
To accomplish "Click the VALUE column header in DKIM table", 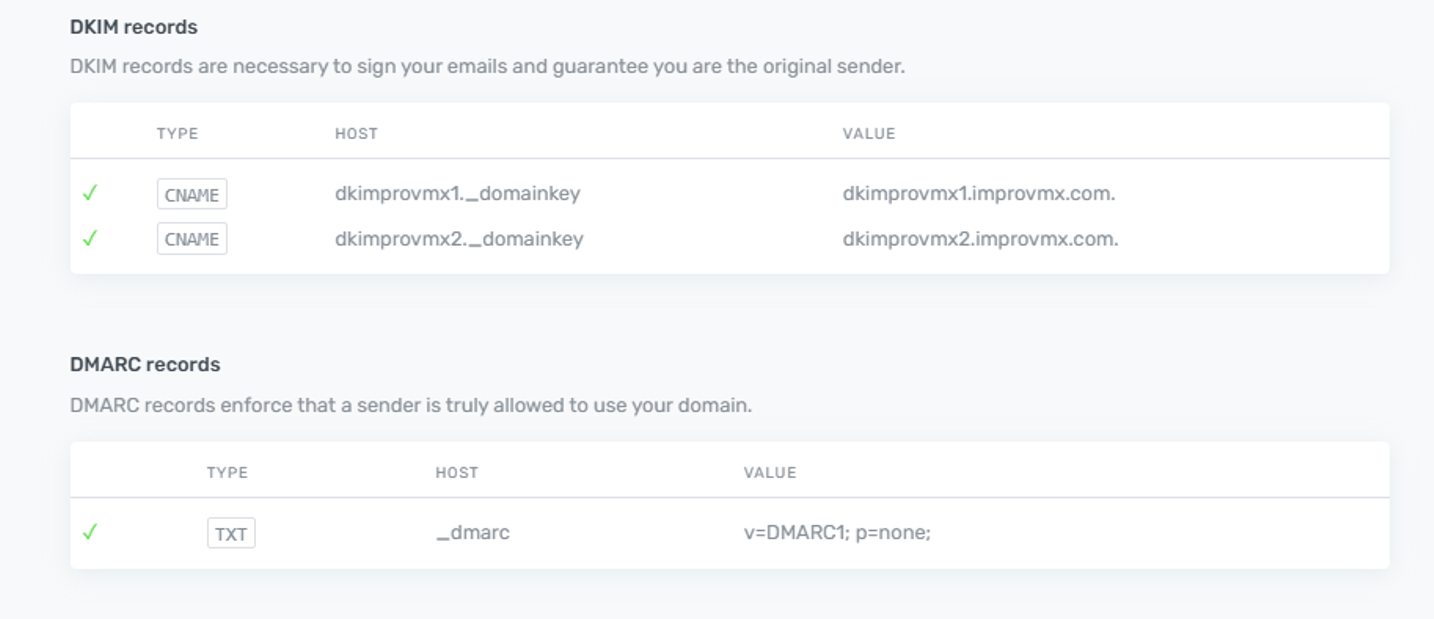I will (x=868, y=133).
